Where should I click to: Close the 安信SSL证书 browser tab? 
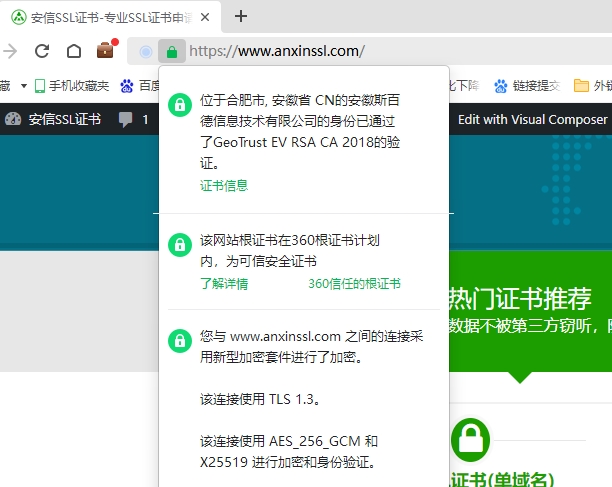click(x=205, y=17)
